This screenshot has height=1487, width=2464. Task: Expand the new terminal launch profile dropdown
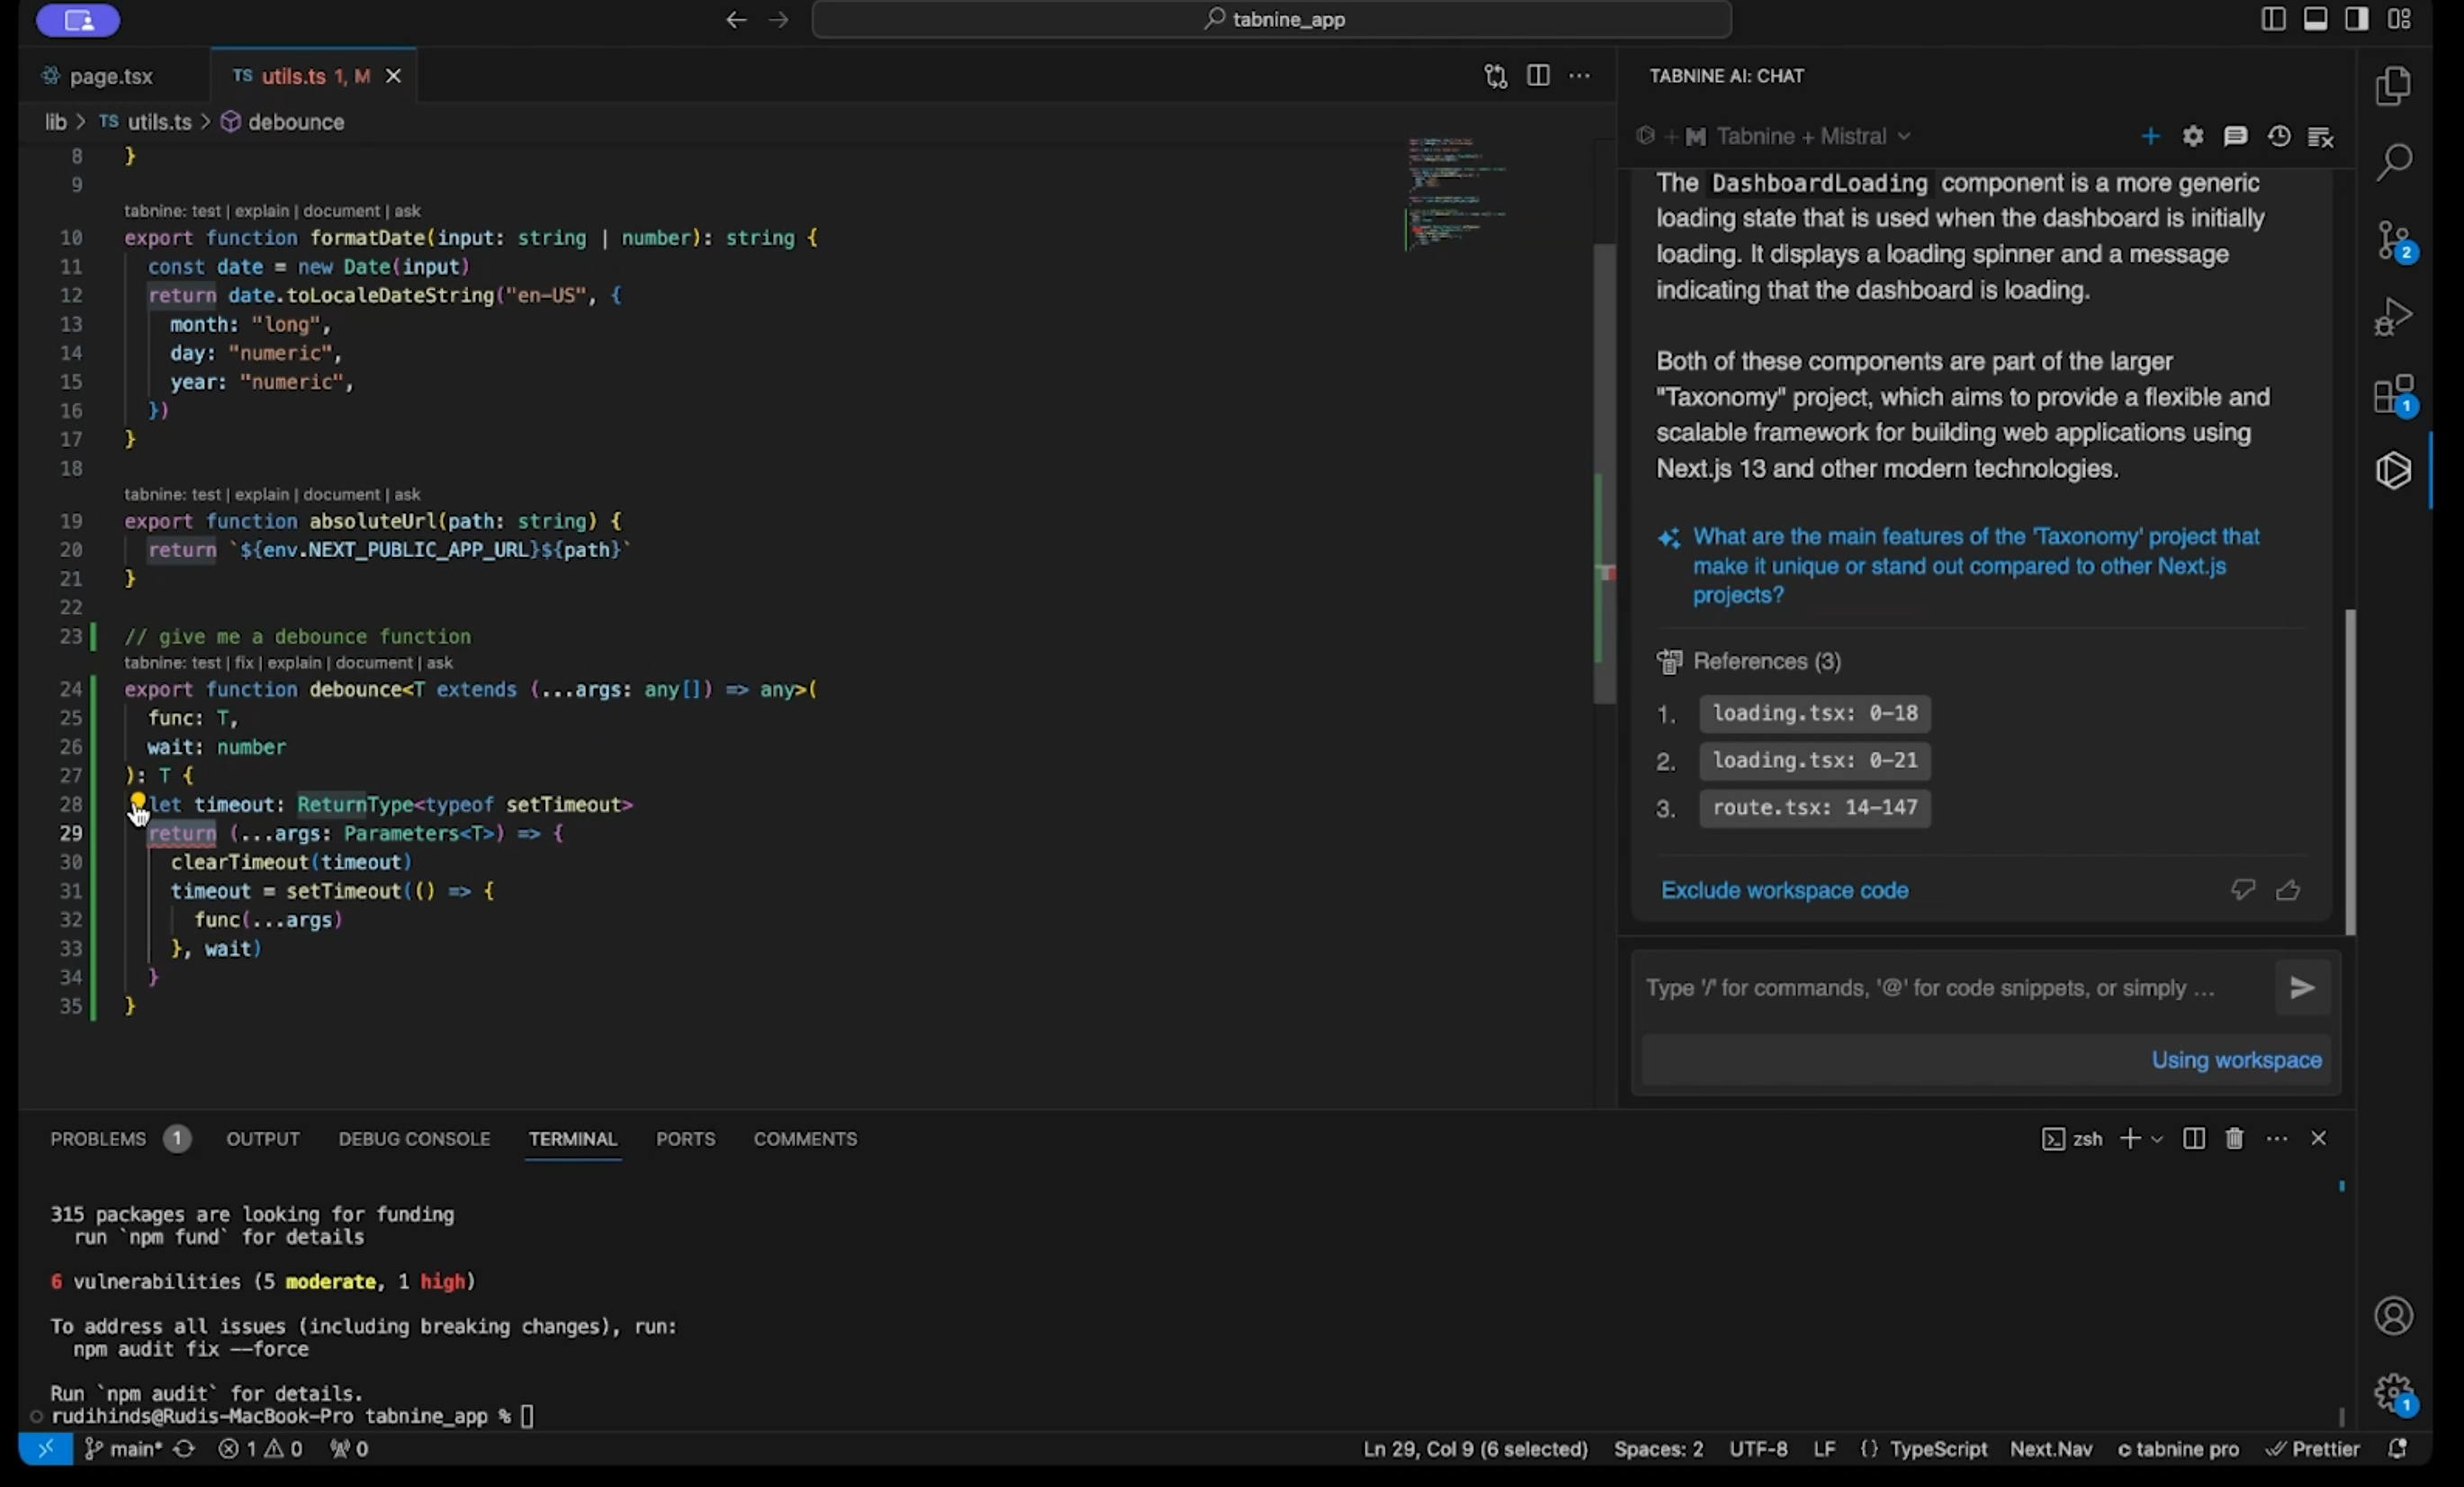click(2157, 1139)
